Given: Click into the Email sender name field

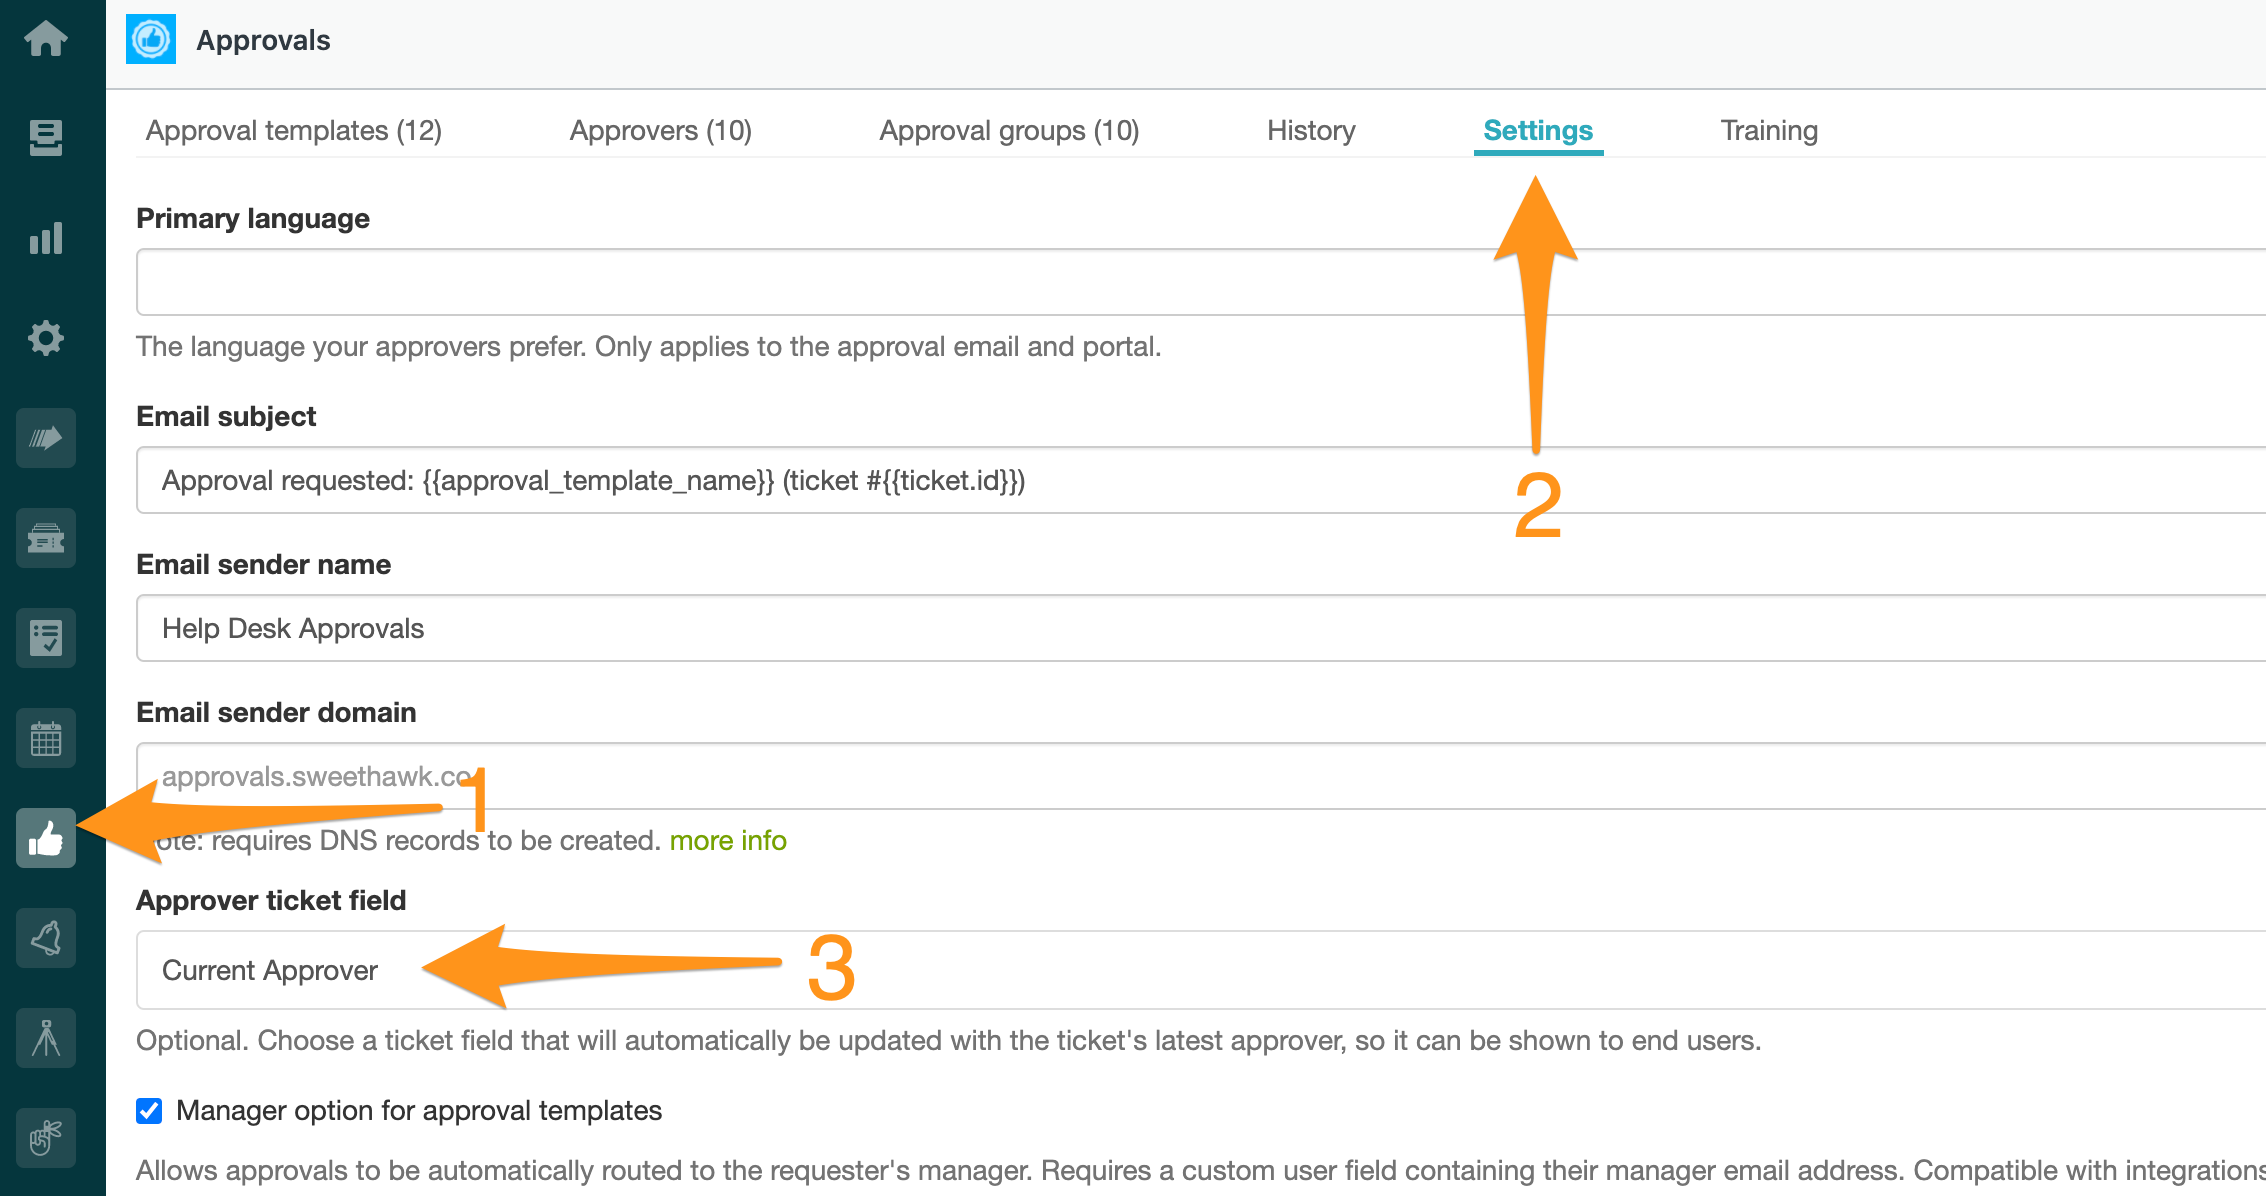Looking at the screenshot, I should click(1200, 628).
